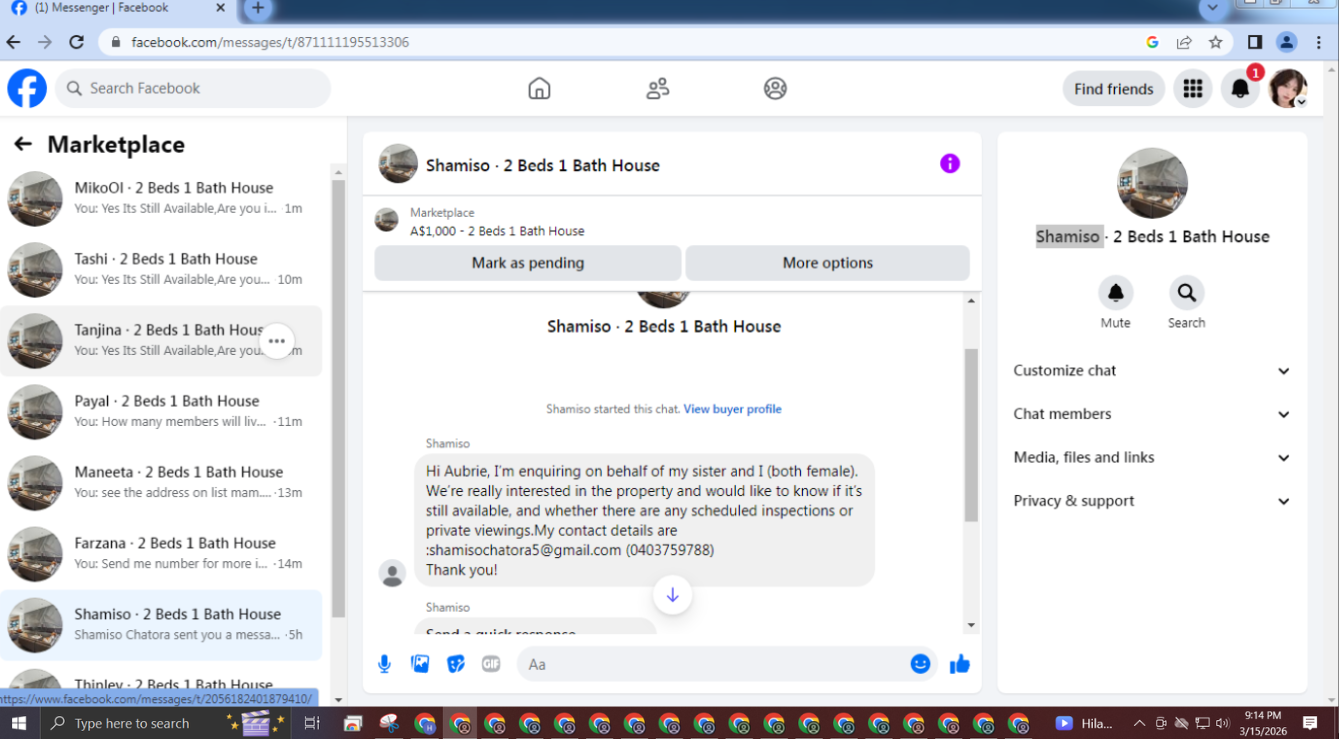
Task: Expand Privacy & support section
Action: 1152,501
